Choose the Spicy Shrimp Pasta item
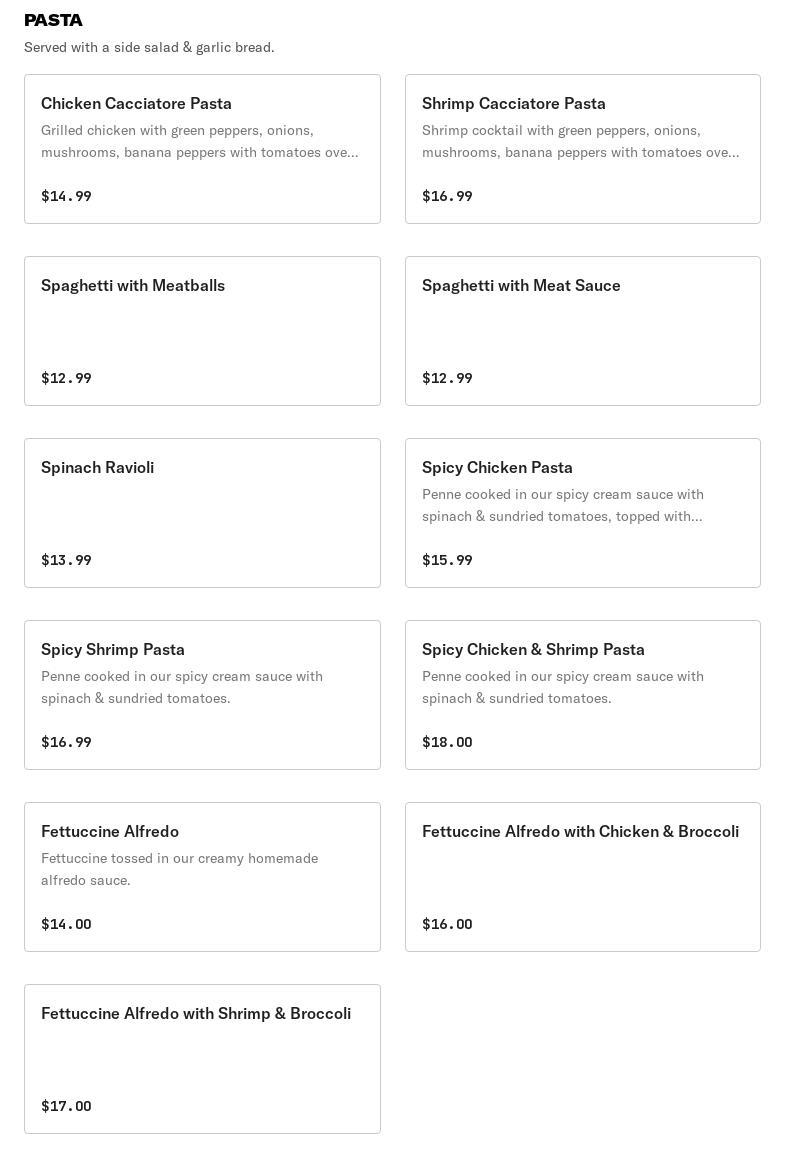Screen dimensions: 785x1150 [113, 650]
